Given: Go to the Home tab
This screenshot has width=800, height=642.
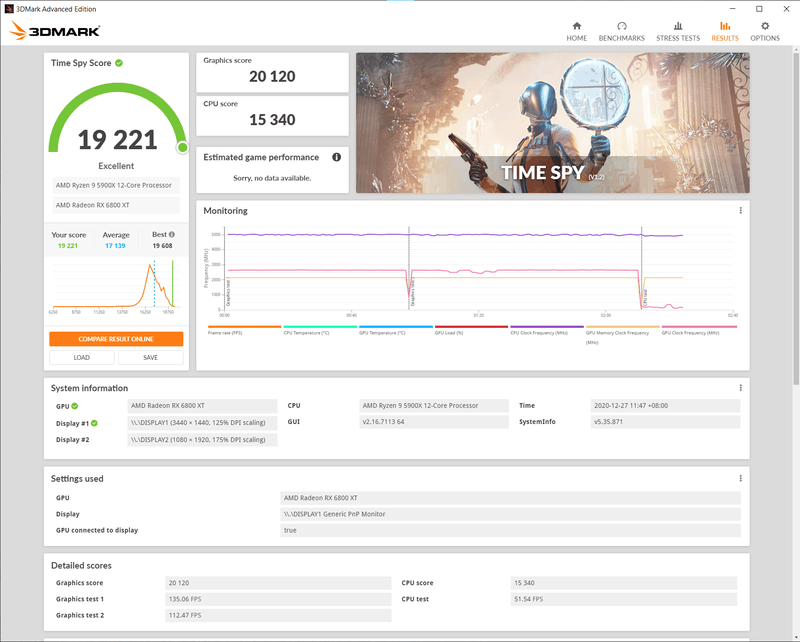Looking at the screenshot, I should click(577, 32).
